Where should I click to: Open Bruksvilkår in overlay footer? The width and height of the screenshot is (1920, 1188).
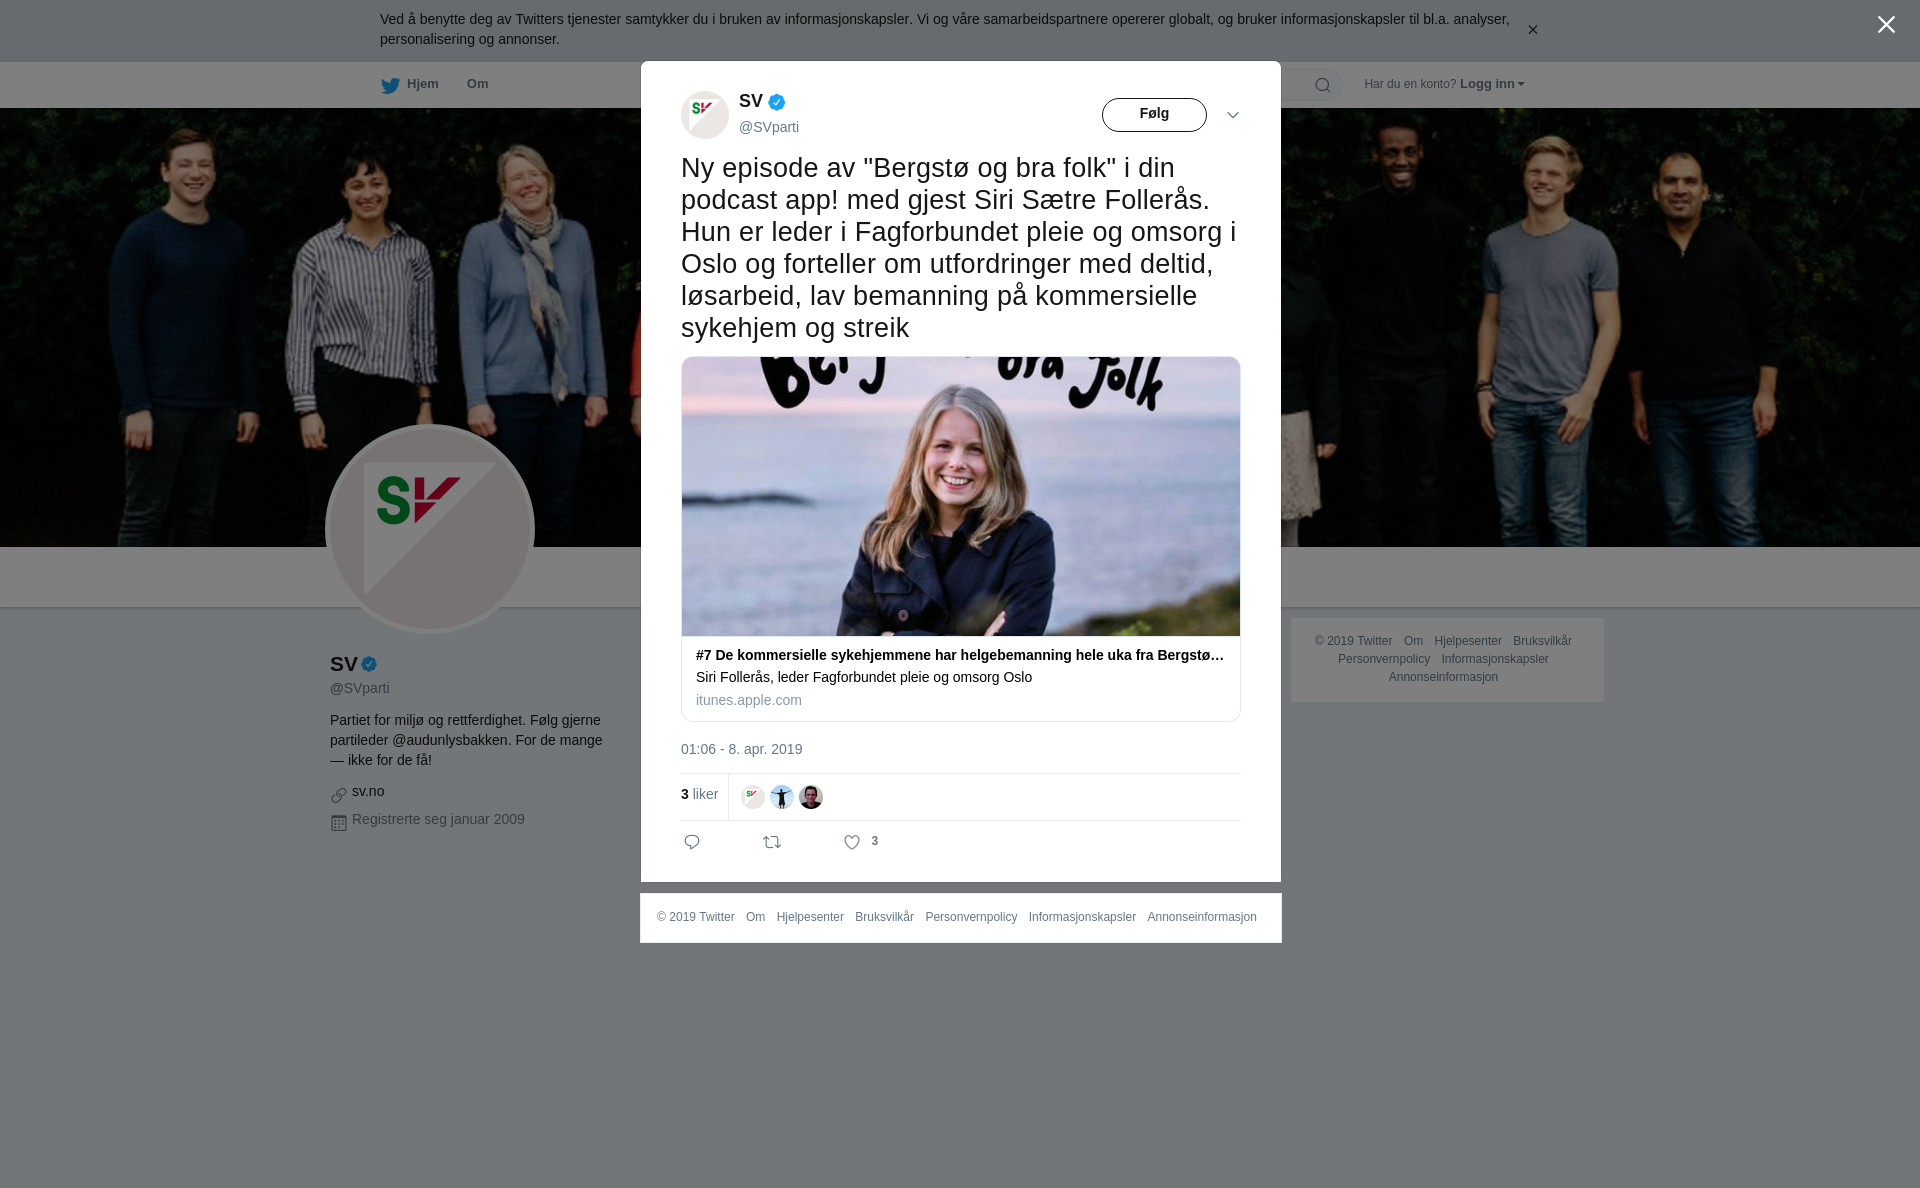tap(884, 917)
